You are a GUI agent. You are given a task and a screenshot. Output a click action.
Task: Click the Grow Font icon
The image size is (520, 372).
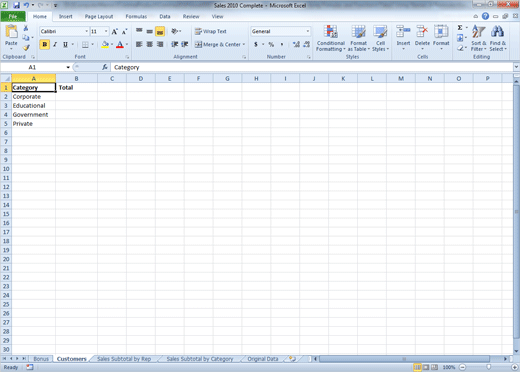click(x=114, y=32)
